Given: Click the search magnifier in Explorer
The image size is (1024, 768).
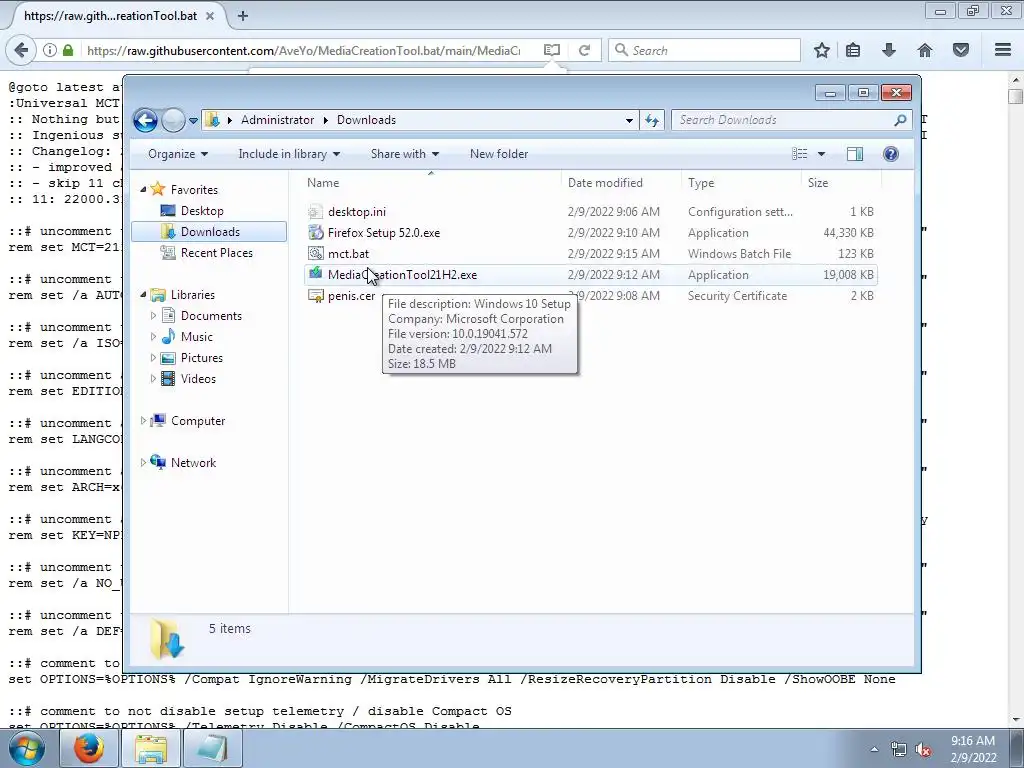Looking at the screenshot, I should pyautogui.click(x=901, y=120).
